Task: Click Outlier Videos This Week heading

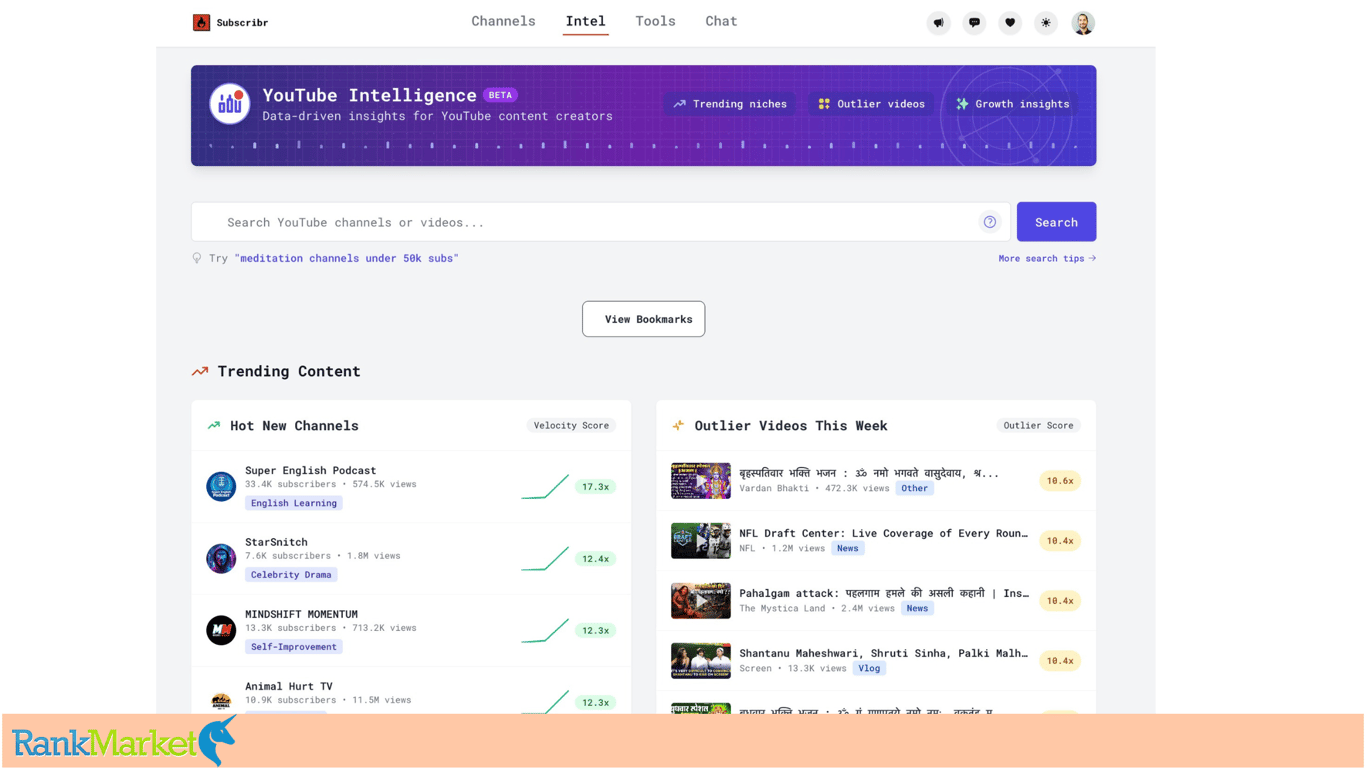Action: pyautogui.click(x=791, y=426)
